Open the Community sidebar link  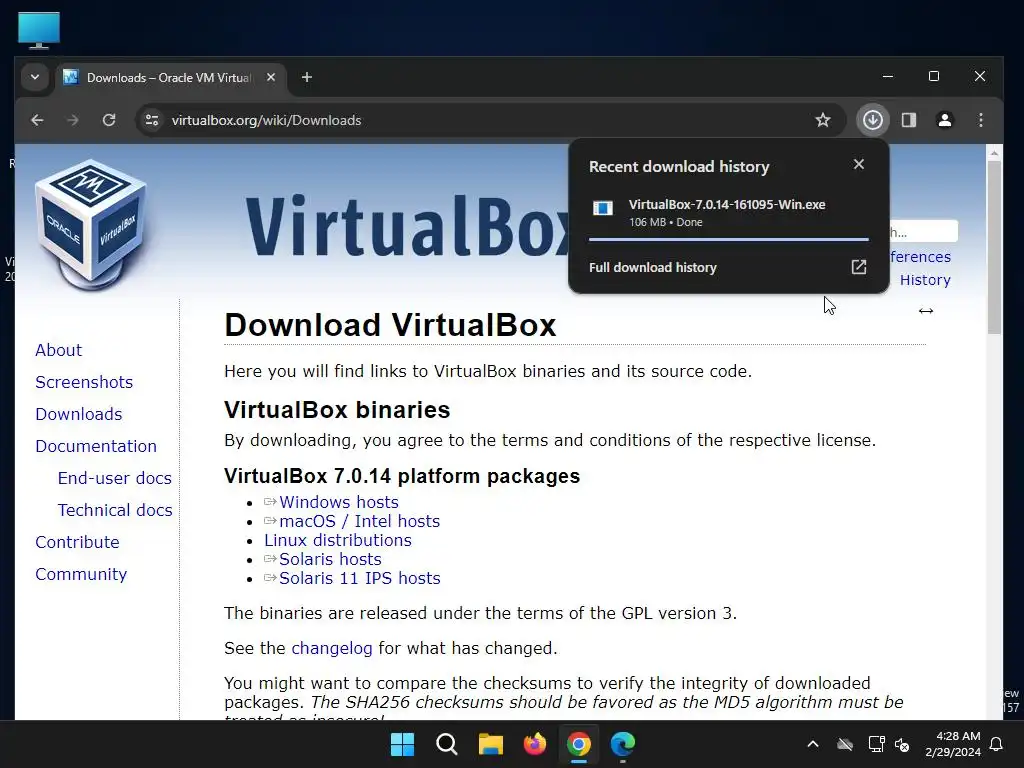pos(81,574)
